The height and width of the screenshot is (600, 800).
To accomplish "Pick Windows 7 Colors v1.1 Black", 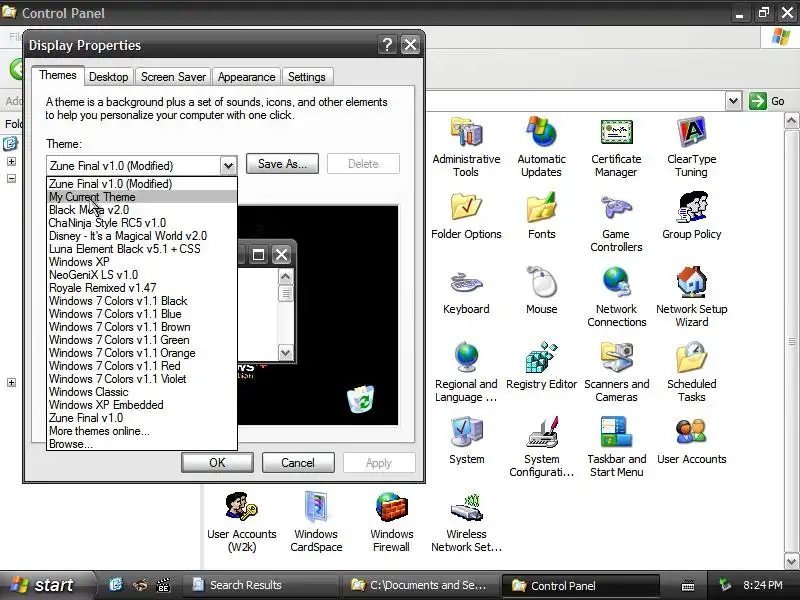I will [142, 301].
